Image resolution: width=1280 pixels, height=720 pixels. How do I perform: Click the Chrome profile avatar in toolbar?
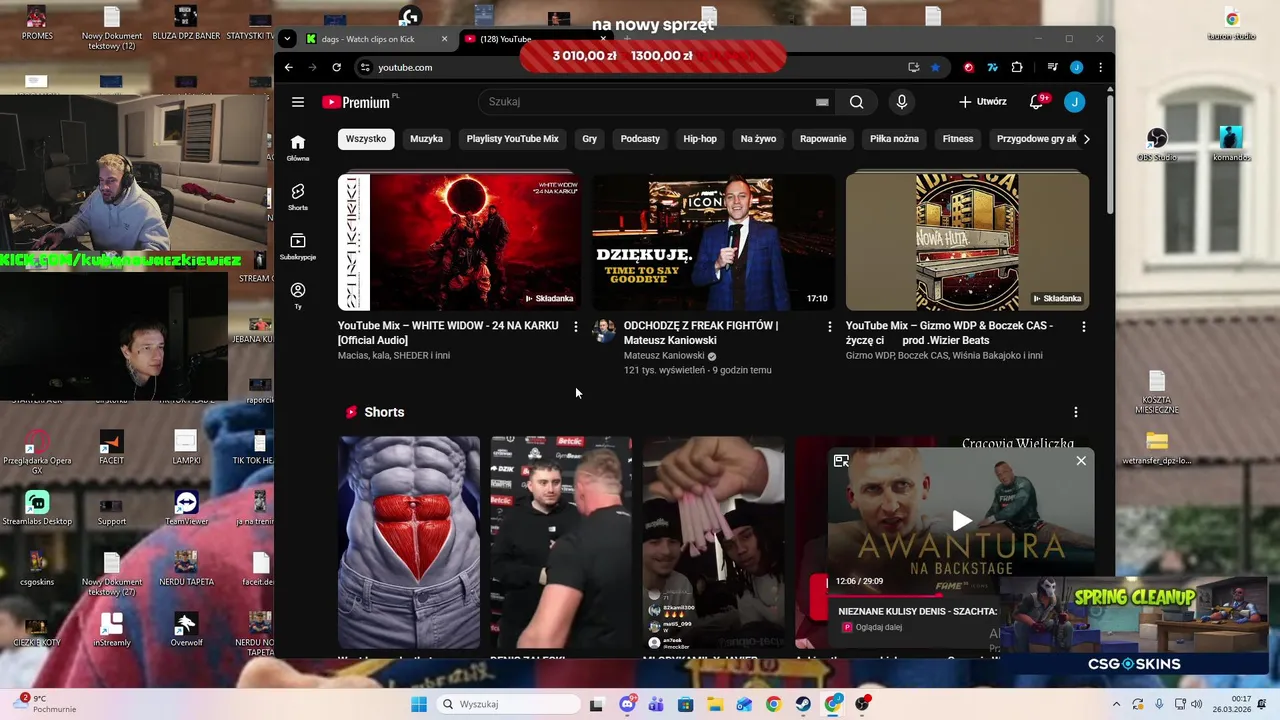pos(1076,67)
